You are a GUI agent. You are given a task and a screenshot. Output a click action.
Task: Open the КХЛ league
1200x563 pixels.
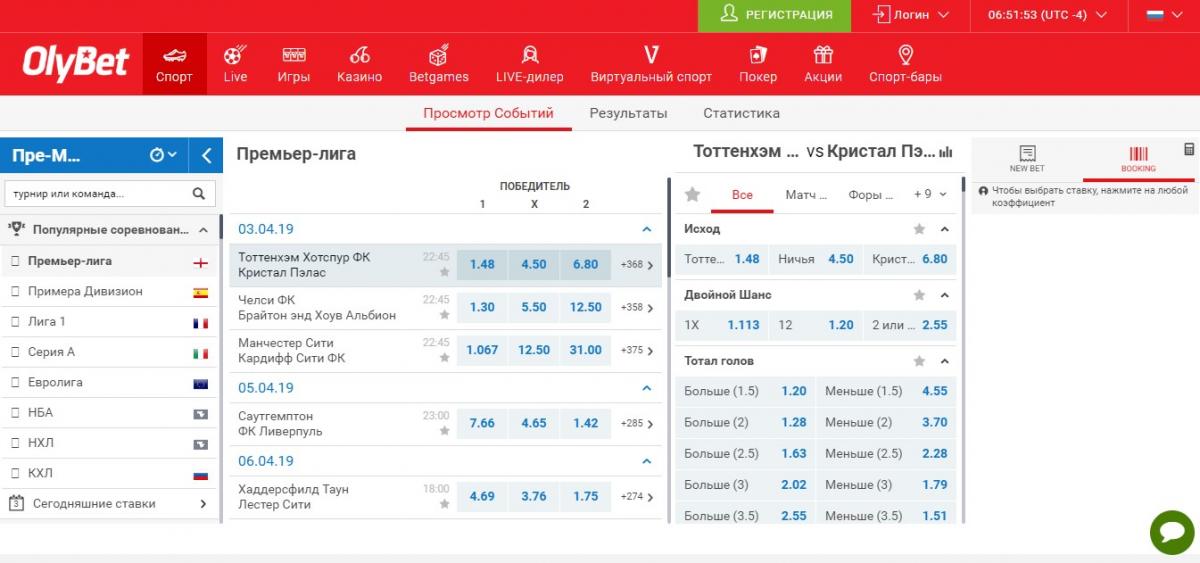pos(110,473)
